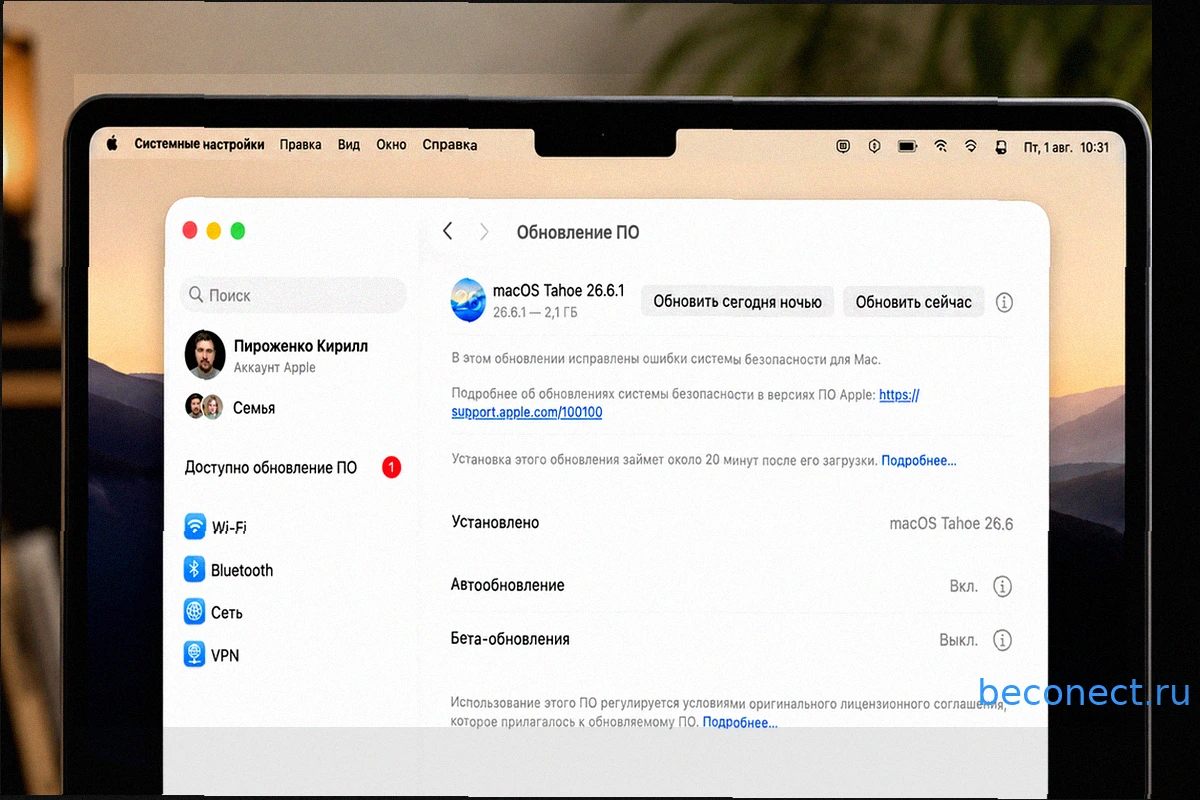Viewport: 1200px width, 800px height.
Task: Click the green zoom window button
Action: tap(238, 231)
